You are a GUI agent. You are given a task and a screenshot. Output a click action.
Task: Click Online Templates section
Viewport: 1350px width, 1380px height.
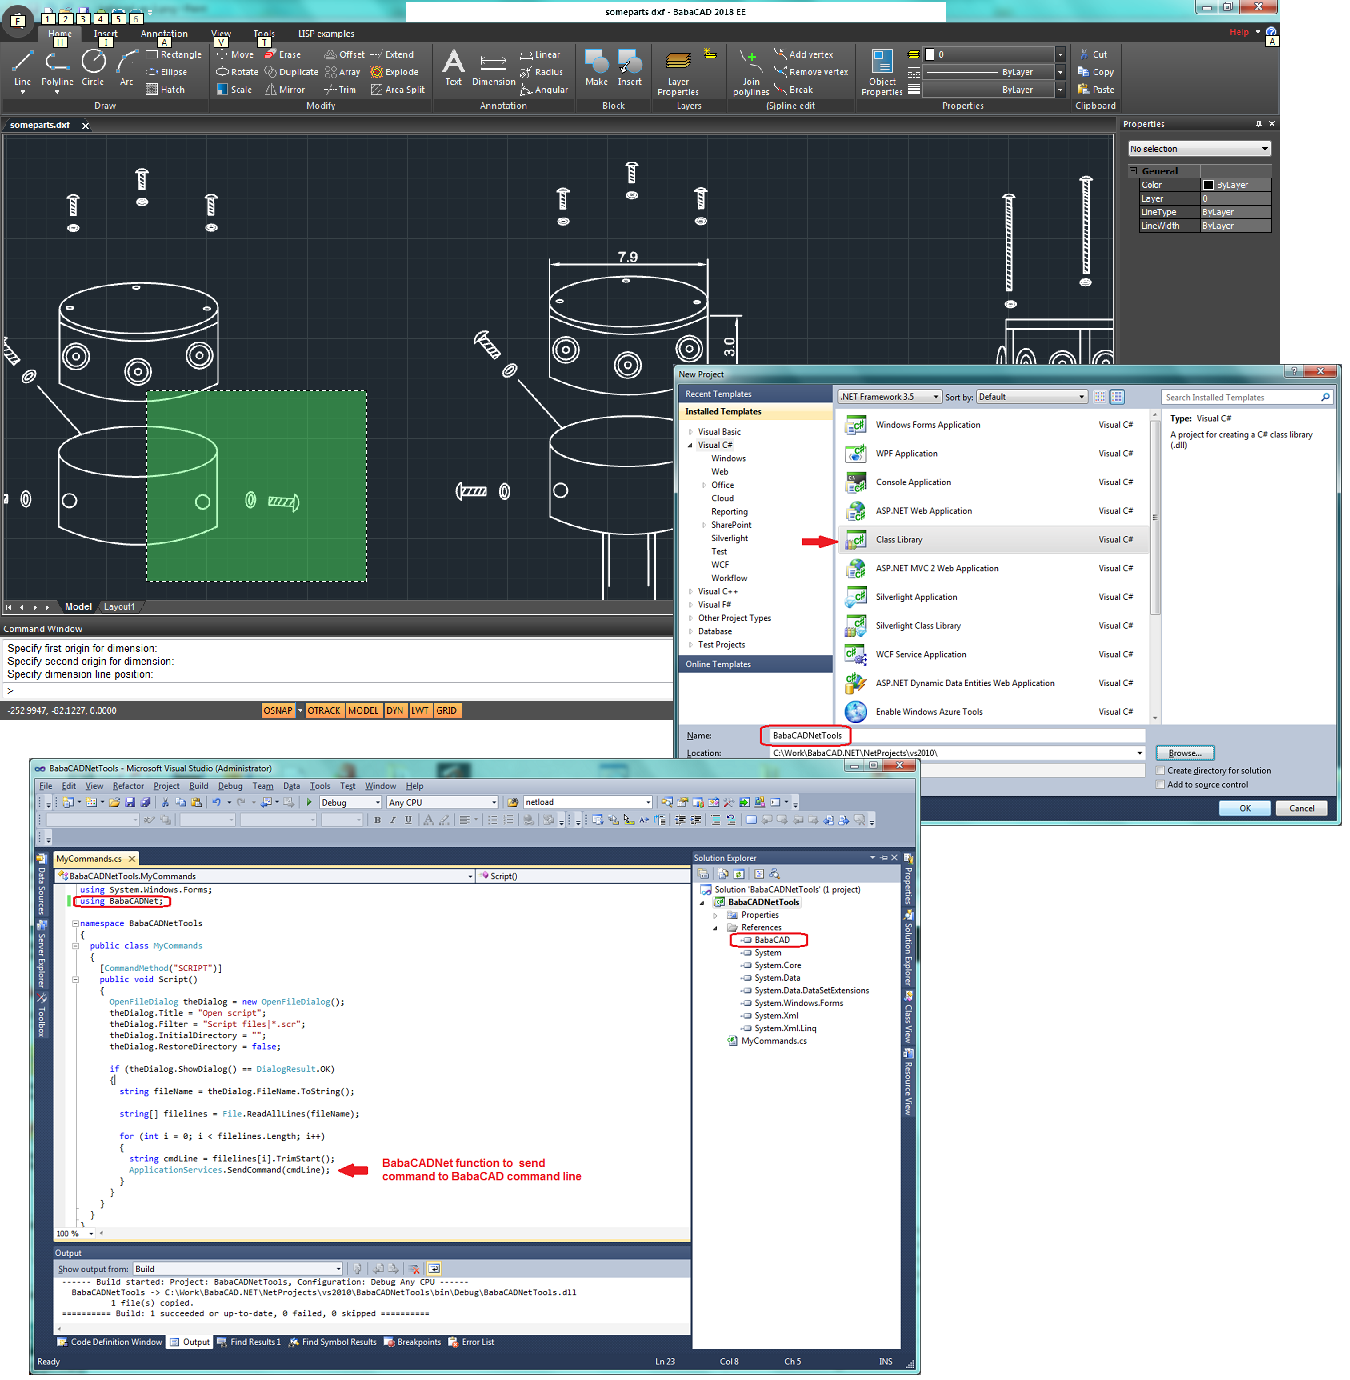(756, 664)
